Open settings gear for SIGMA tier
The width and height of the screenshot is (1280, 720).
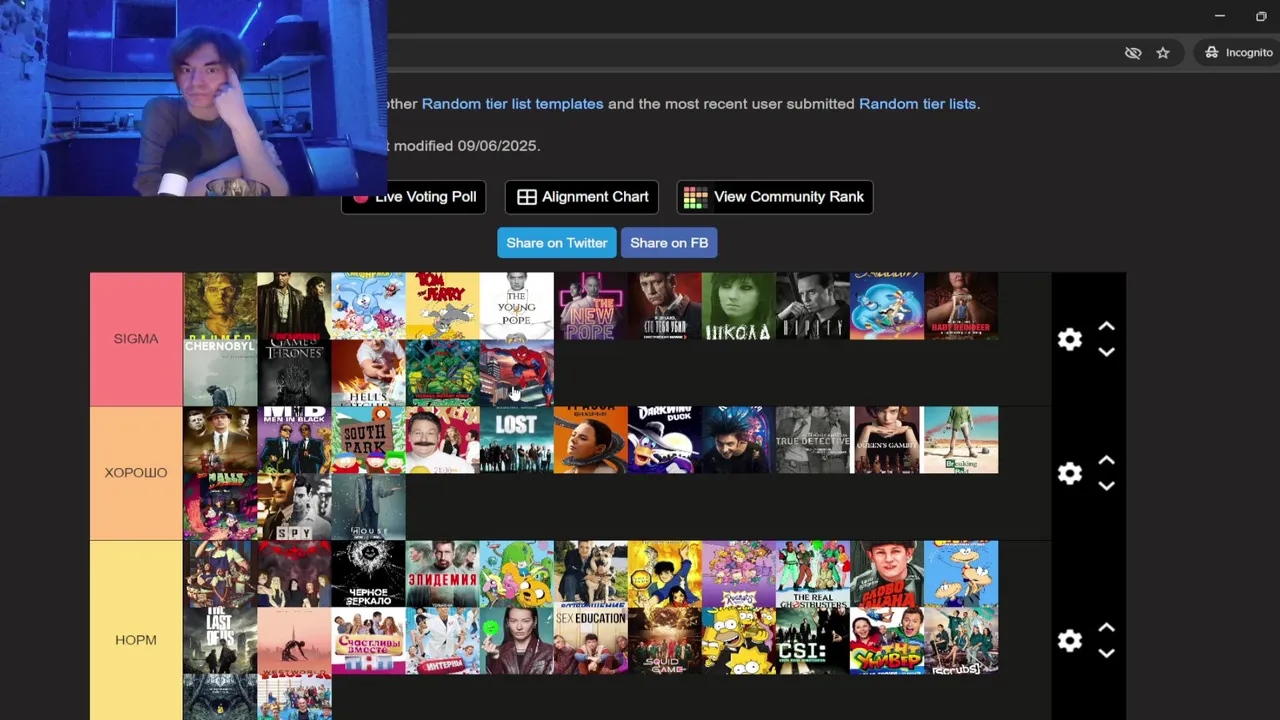[1070, 339]
